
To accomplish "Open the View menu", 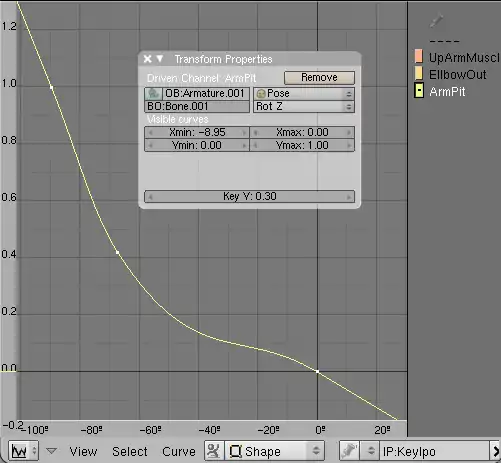I will click(83, 452).
